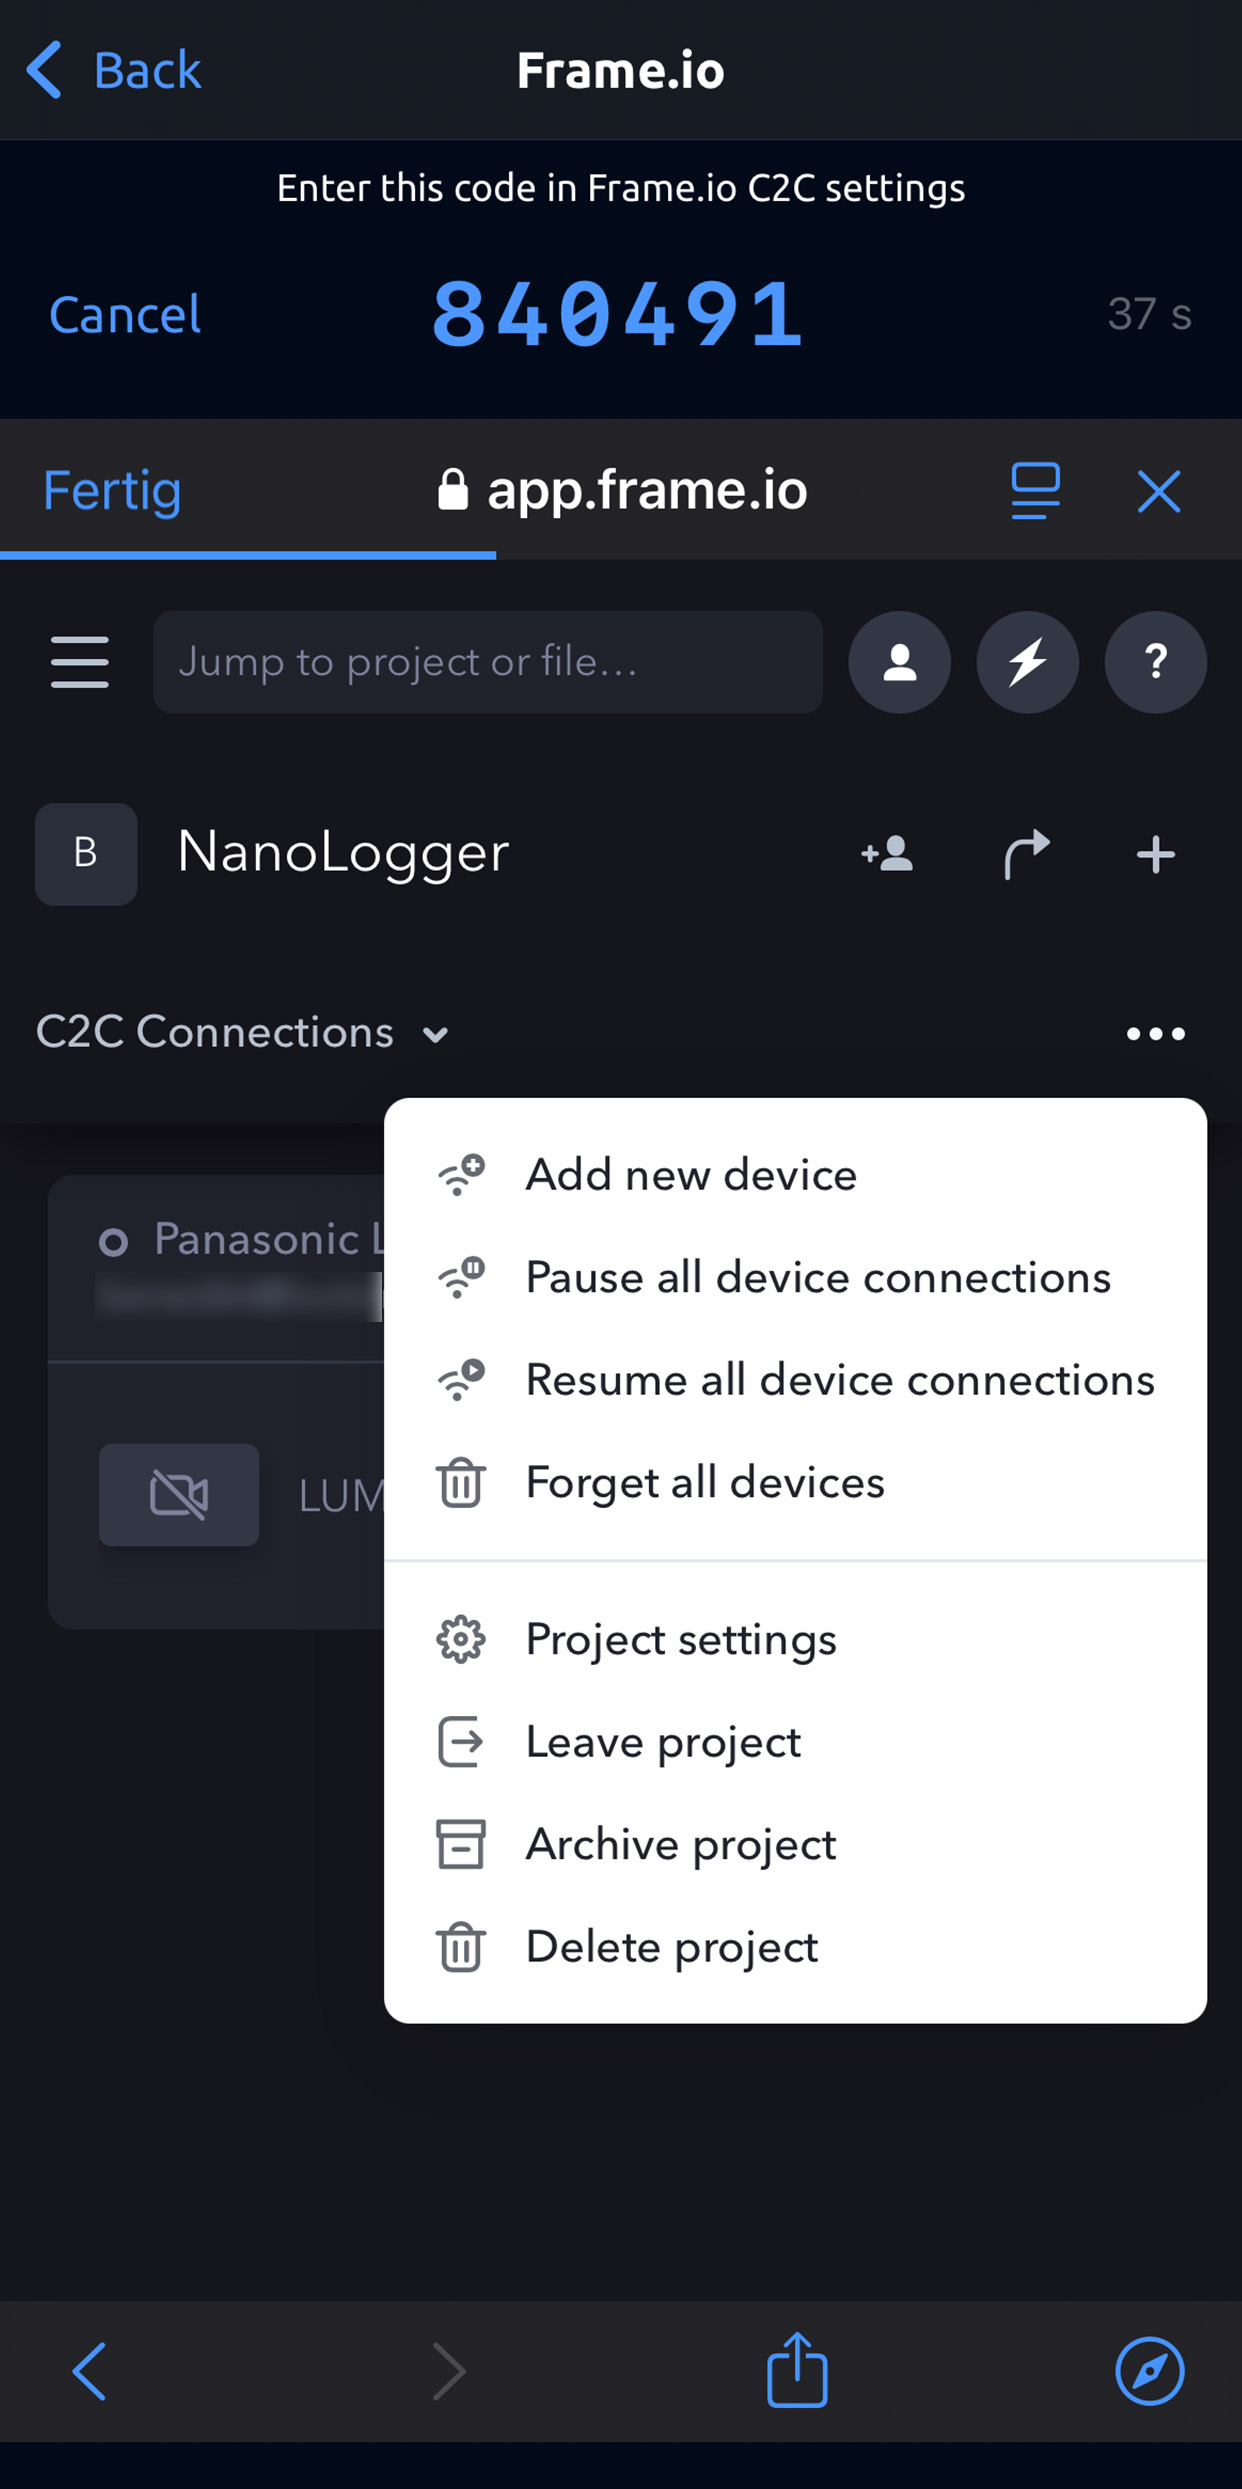Tap Fertig to dismiss the browser

(112, 490)
